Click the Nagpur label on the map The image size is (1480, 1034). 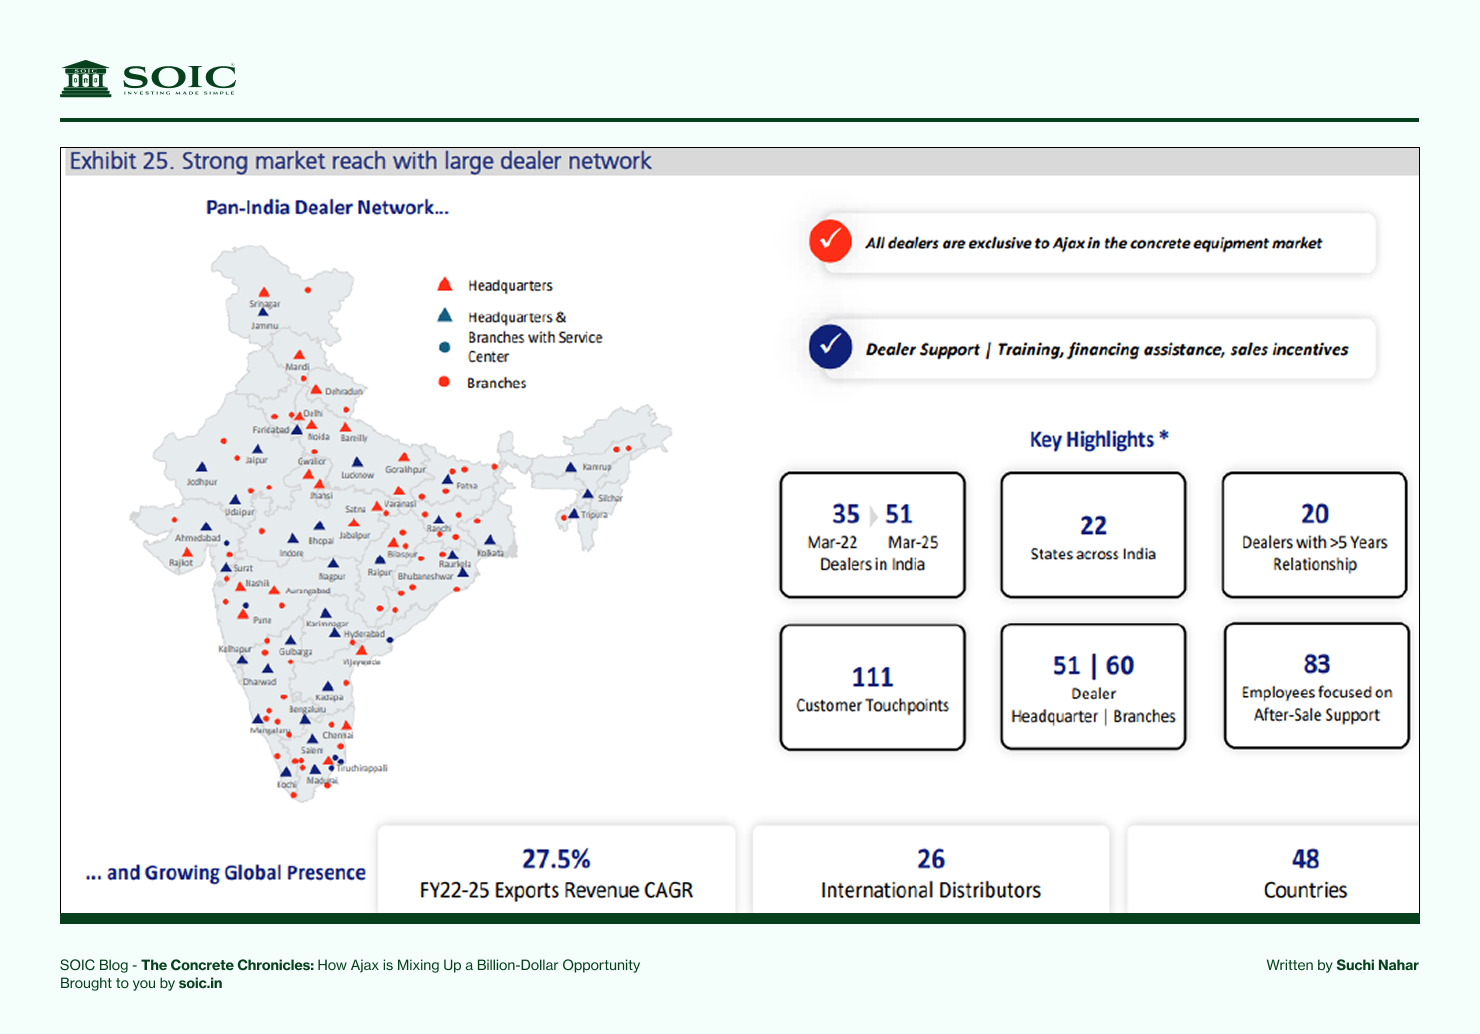(x=332, y=577)
